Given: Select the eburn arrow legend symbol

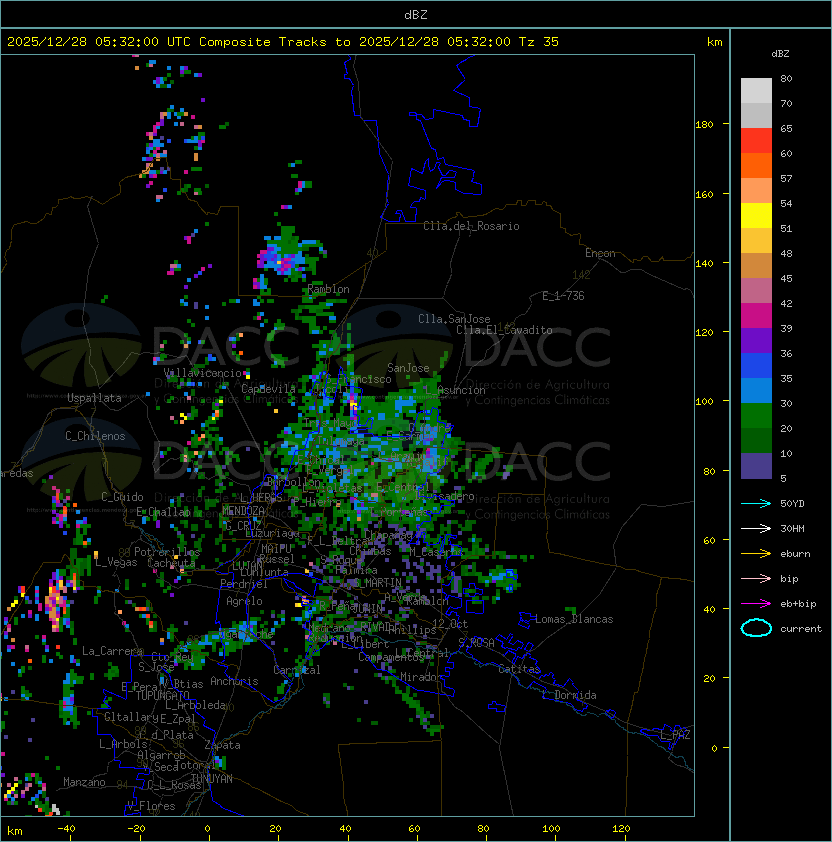Looking at the screenshot, I should click(756, 553).
